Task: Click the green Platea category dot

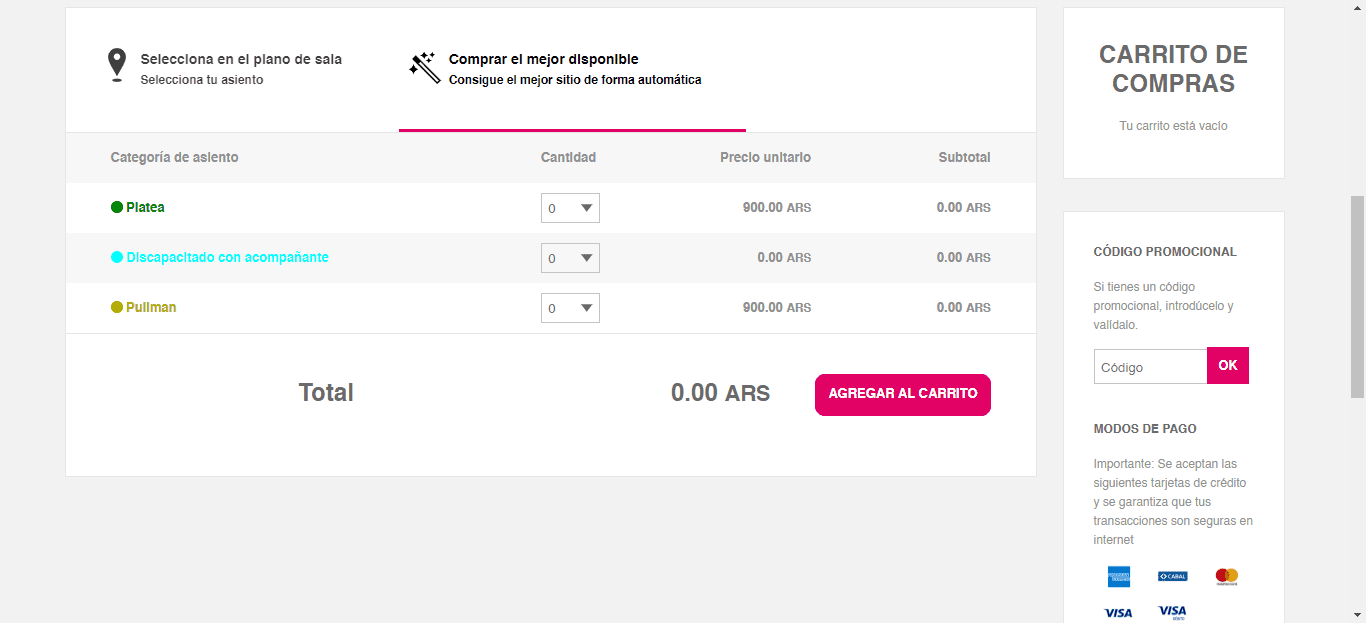Action: coord(117,208)
